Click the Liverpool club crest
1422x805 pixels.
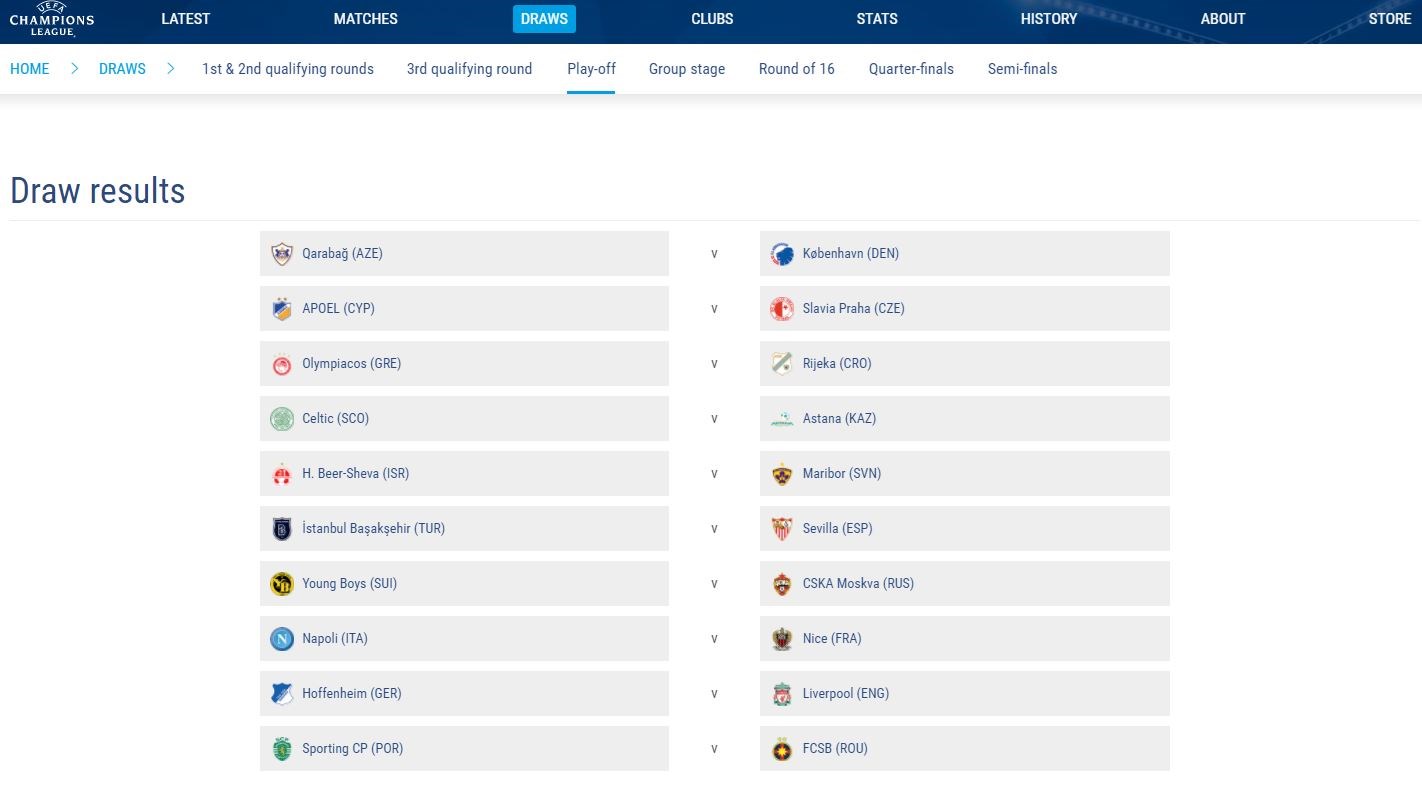[782, 694]
